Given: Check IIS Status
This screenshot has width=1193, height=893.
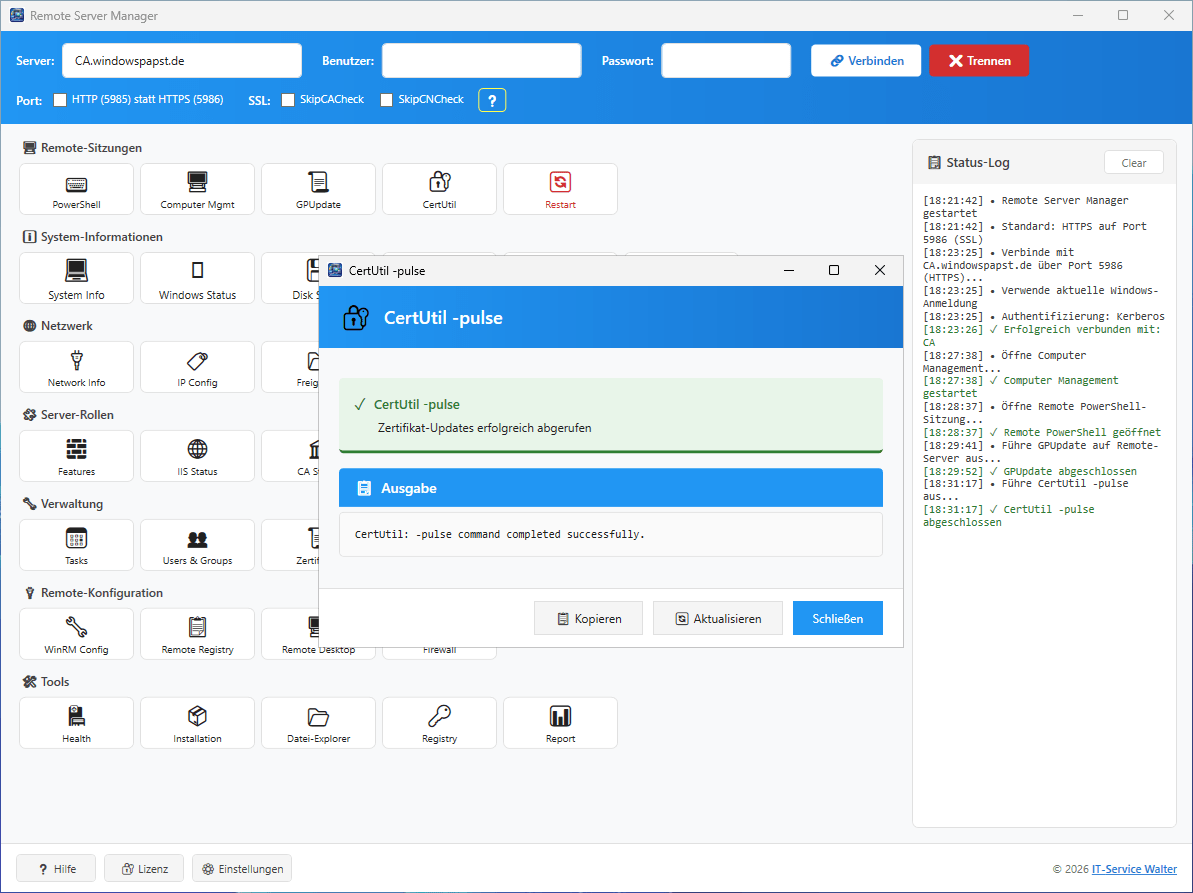Looking at the screenshot, I should pos(197,456).
